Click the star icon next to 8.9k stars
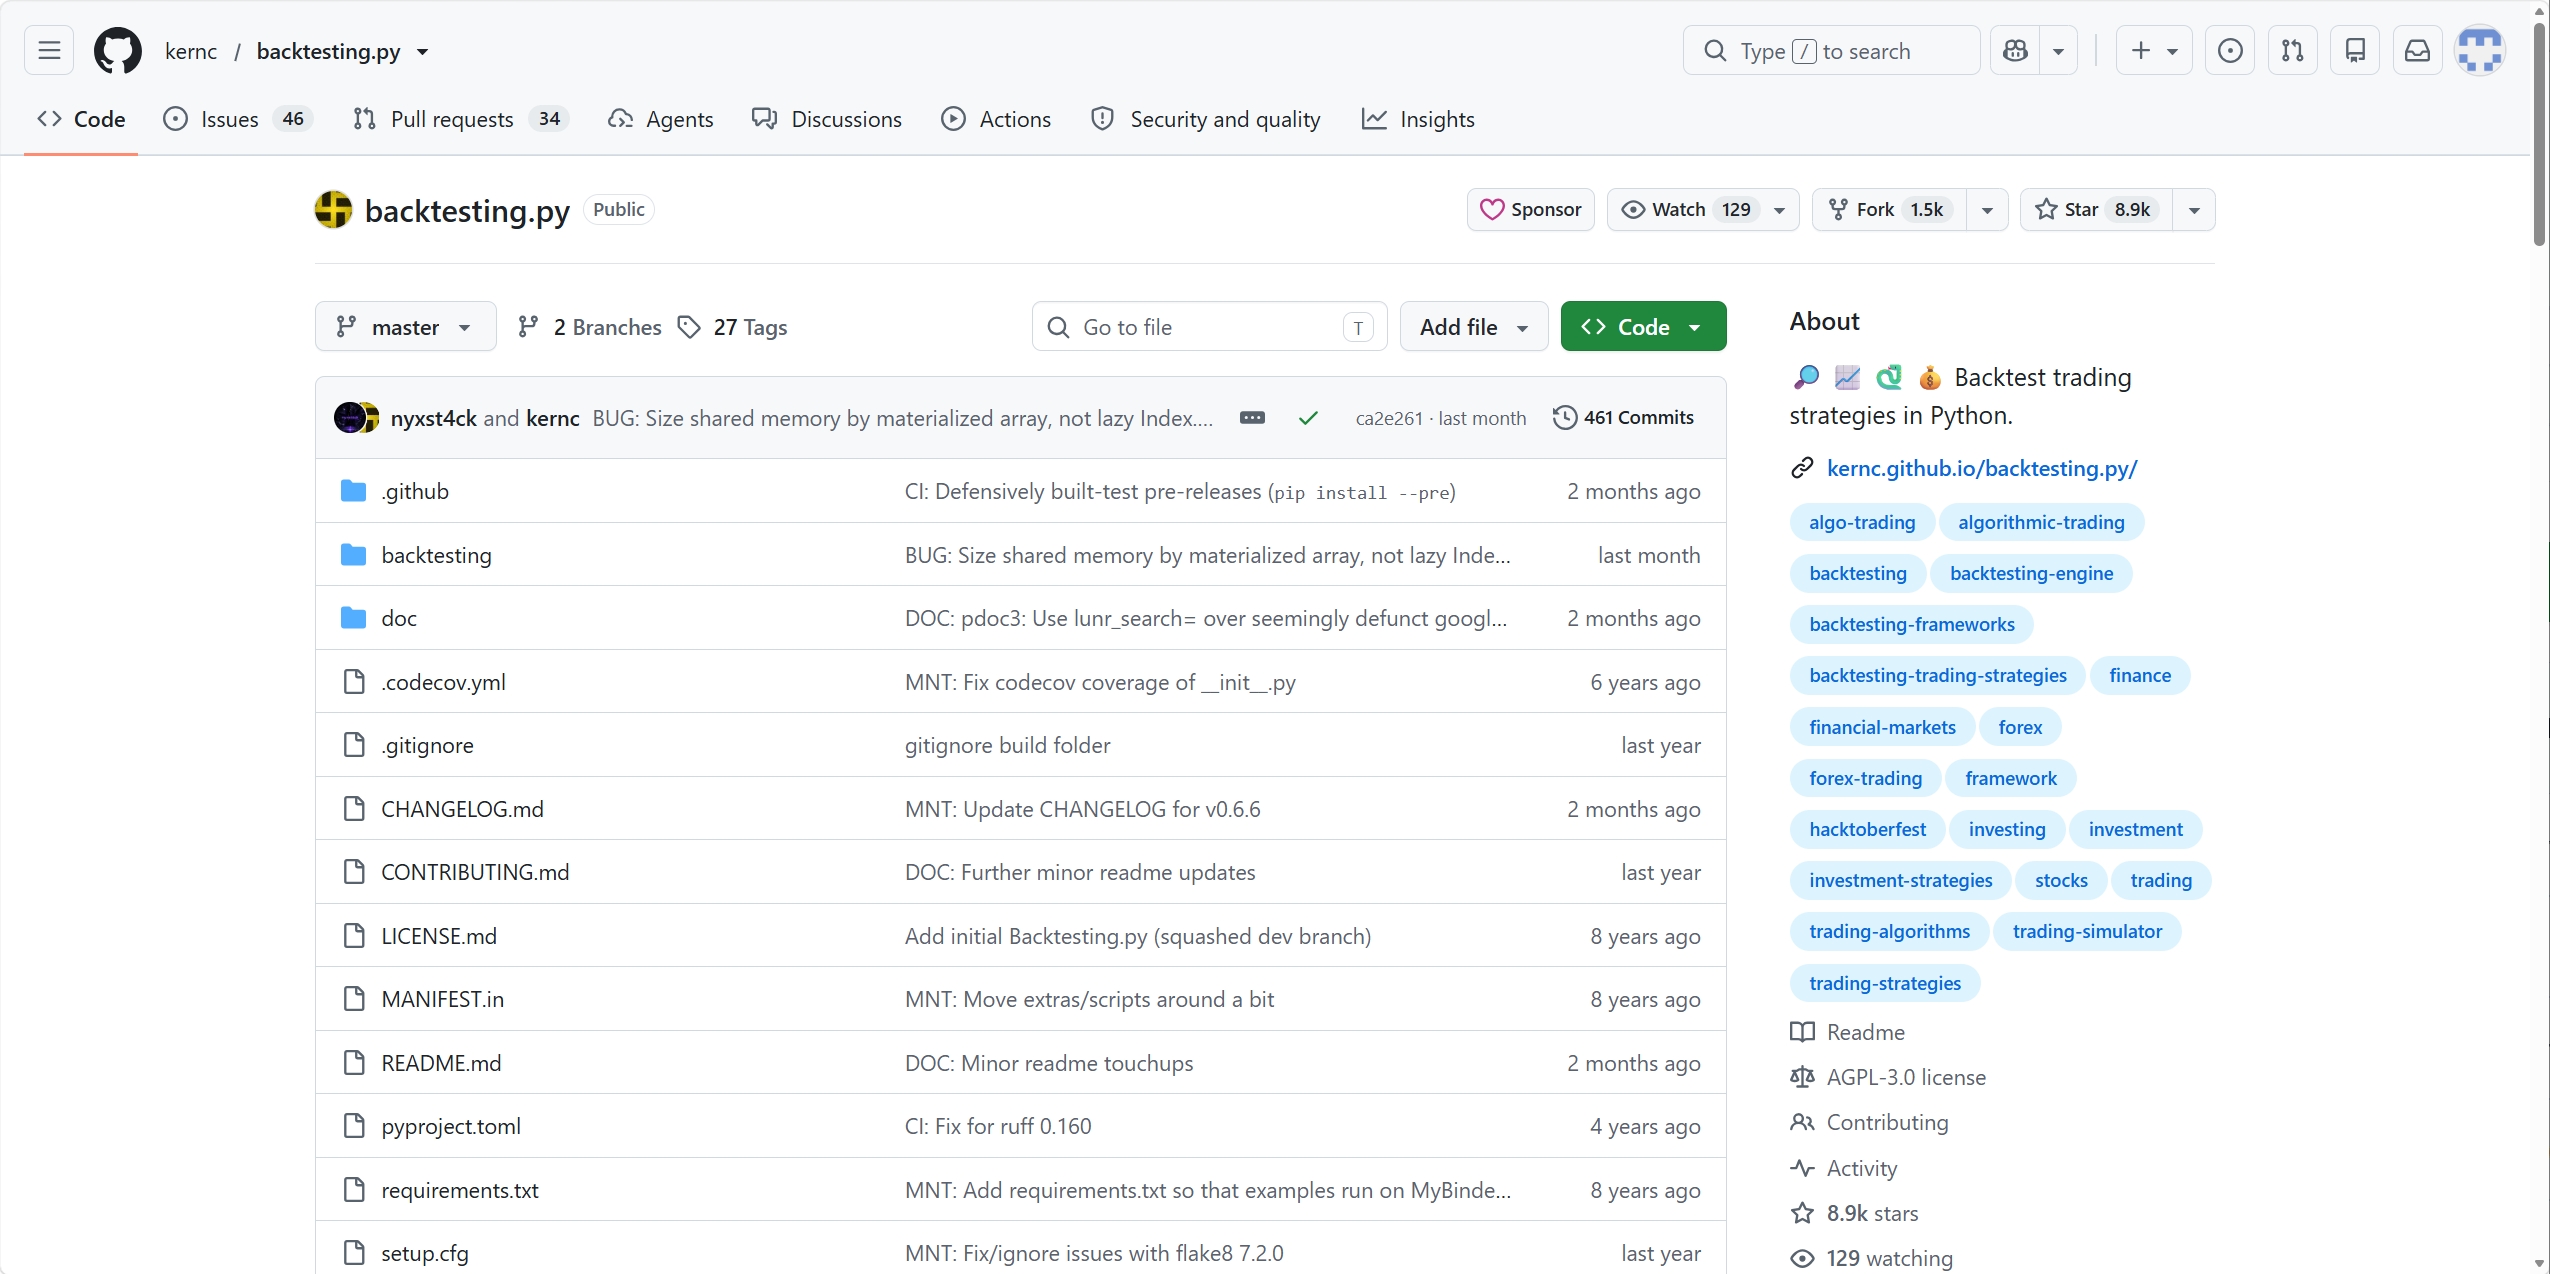The image size is (2550, 1274). click(x=1802, y=1213)
